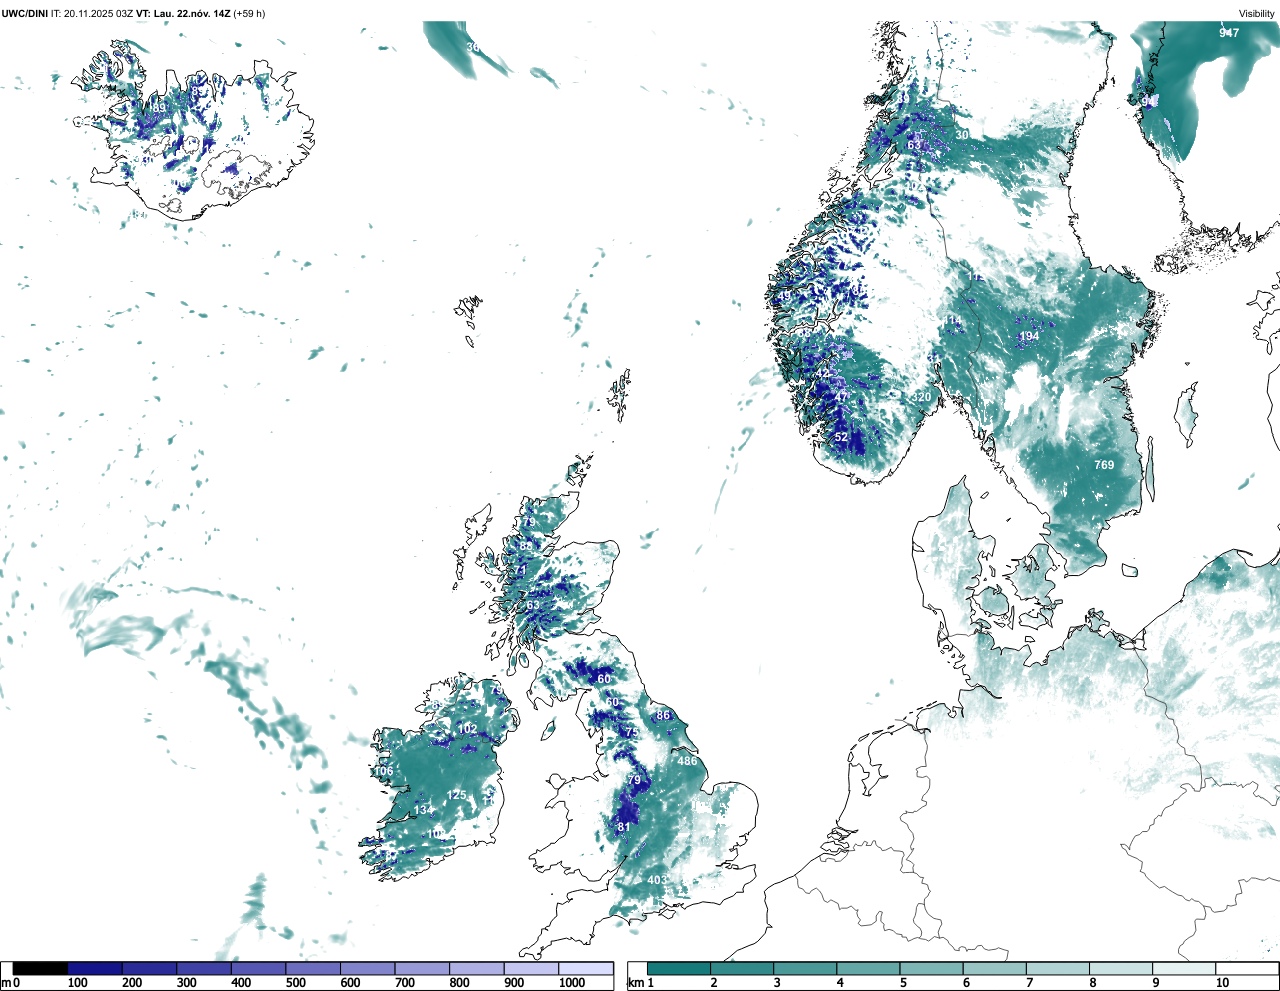The height and width of the screenshot is (991, 1280).
Task: Click the '81' value over Wales border
Action: 624,827
